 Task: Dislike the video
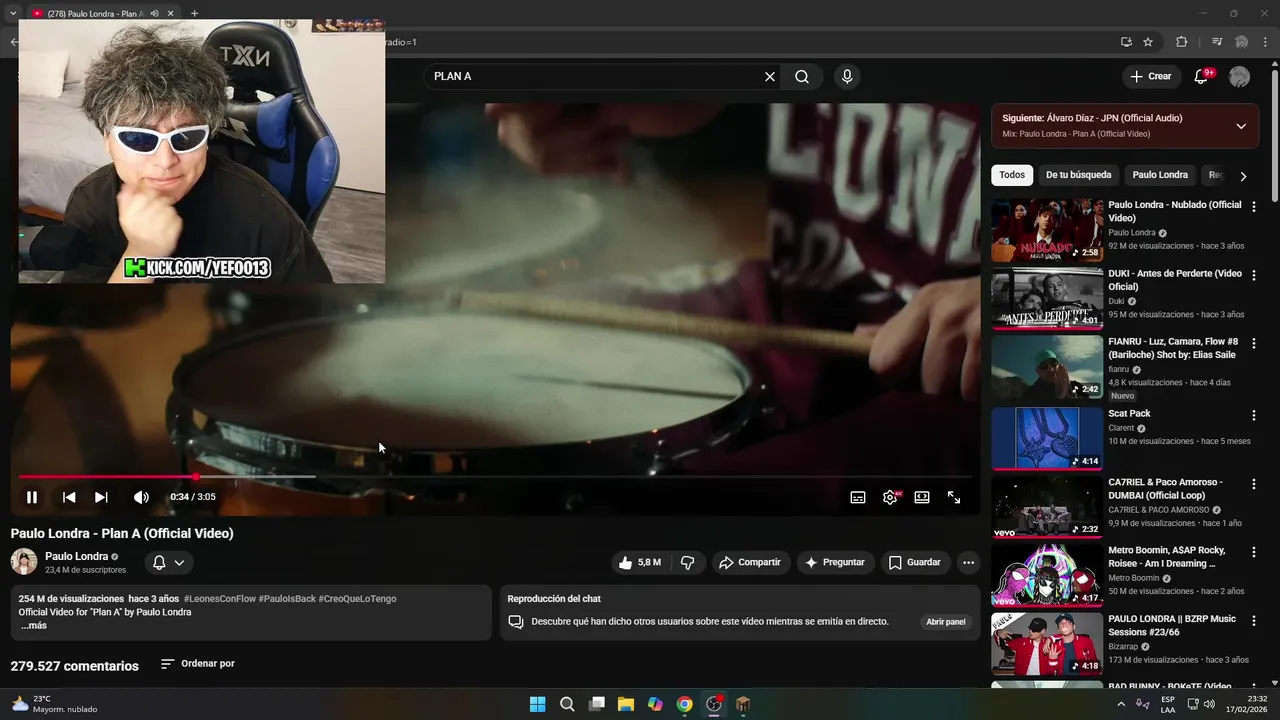(x=687, y=562)
